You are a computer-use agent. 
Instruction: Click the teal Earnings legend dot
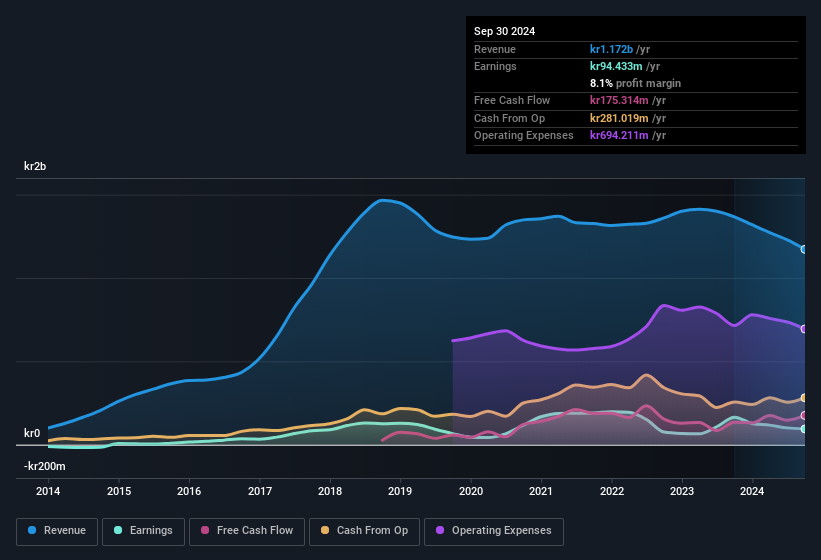point(118,531)
